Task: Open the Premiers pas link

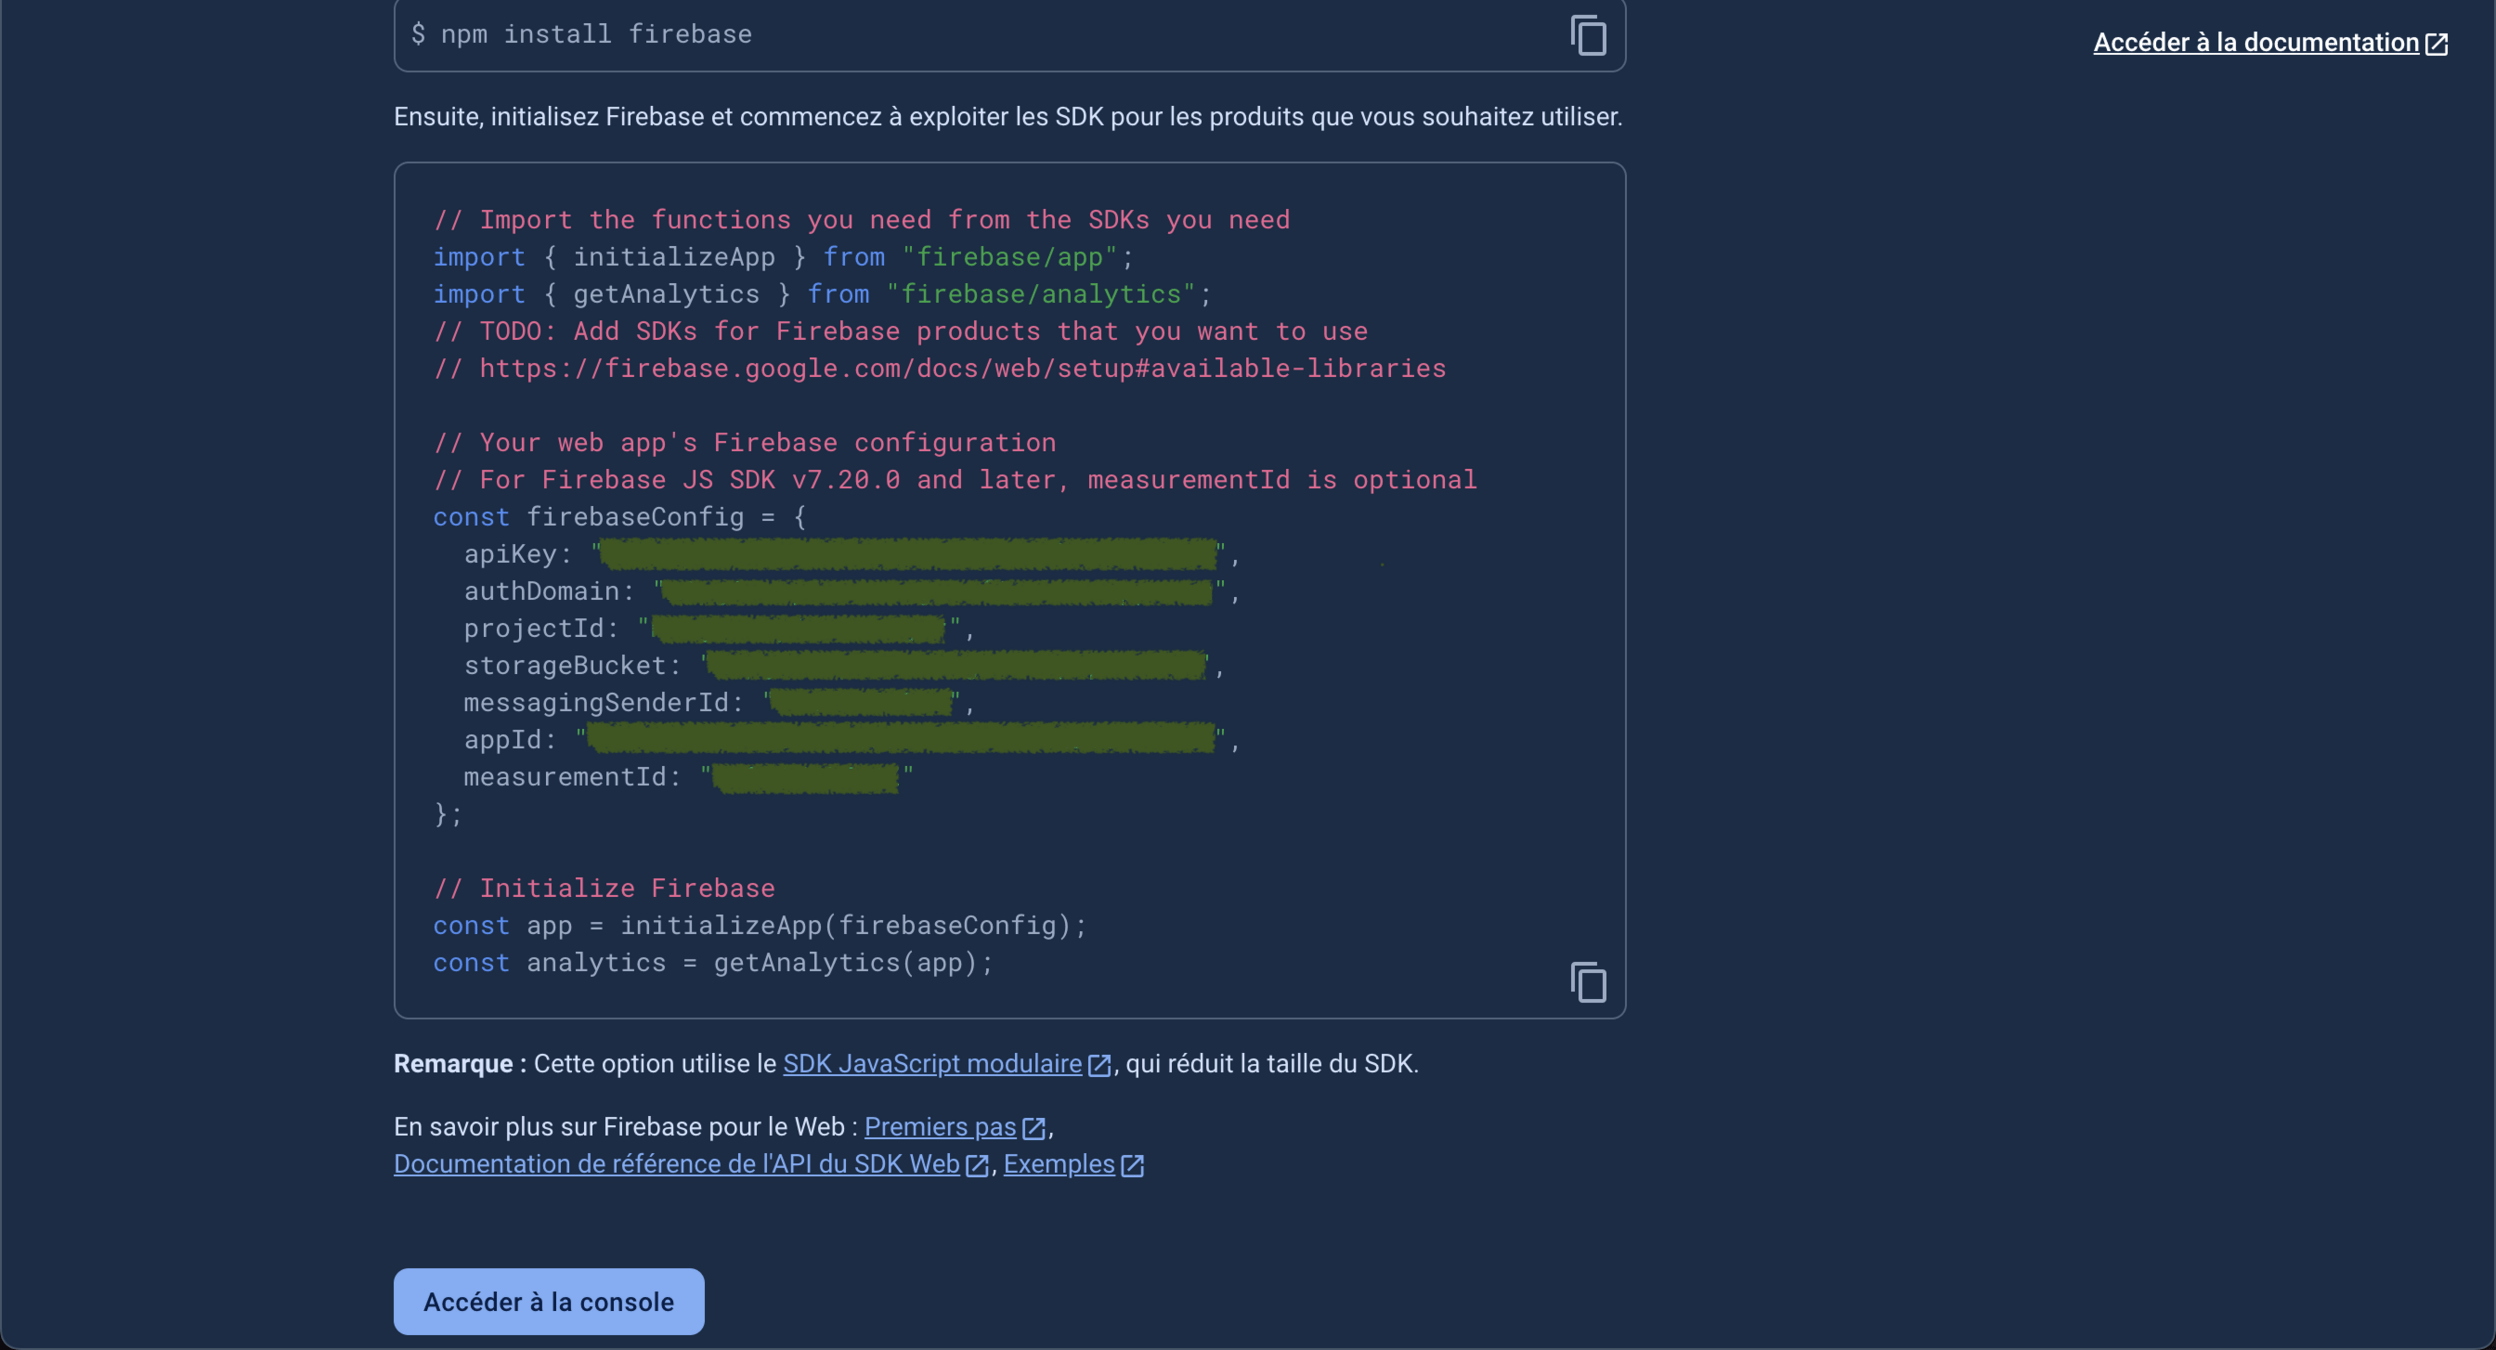Action: click(939, 1127)
